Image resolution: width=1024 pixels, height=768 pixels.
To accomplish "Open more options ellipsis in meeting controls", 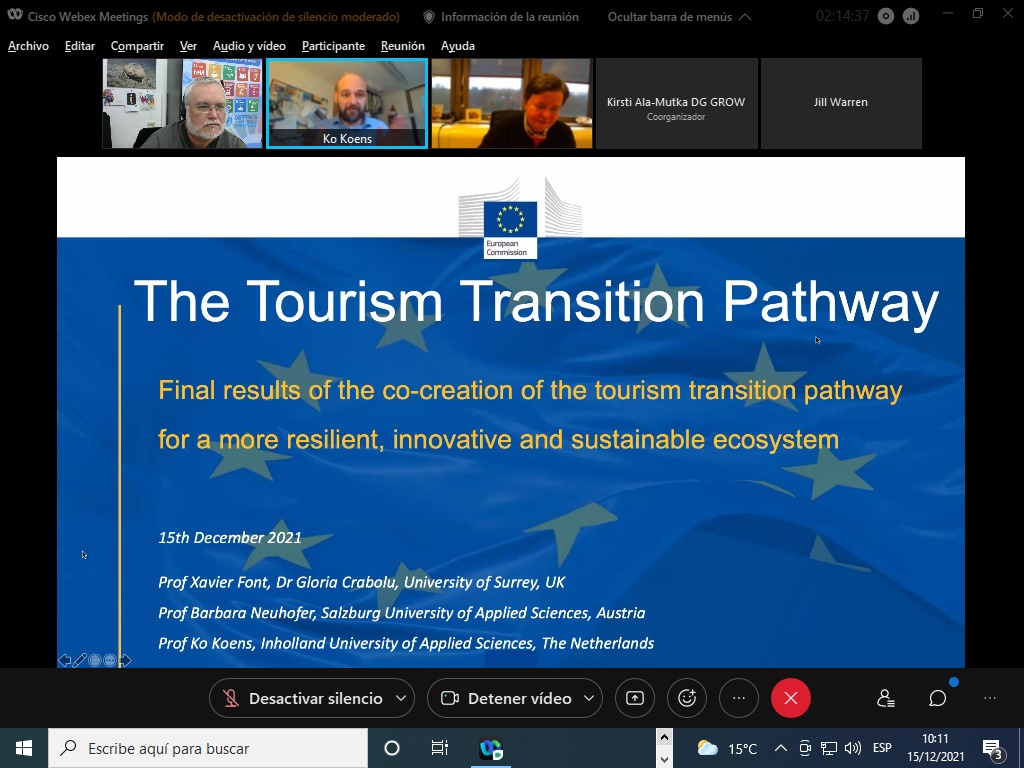I will [x=739, y=698].
